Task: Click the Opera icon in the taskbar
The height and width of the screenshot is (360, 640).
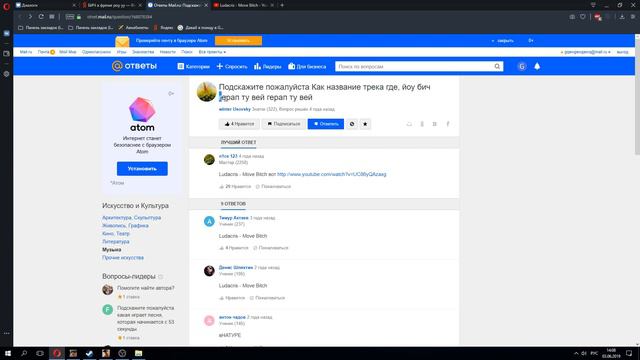Action: click(x=57, y=353)
